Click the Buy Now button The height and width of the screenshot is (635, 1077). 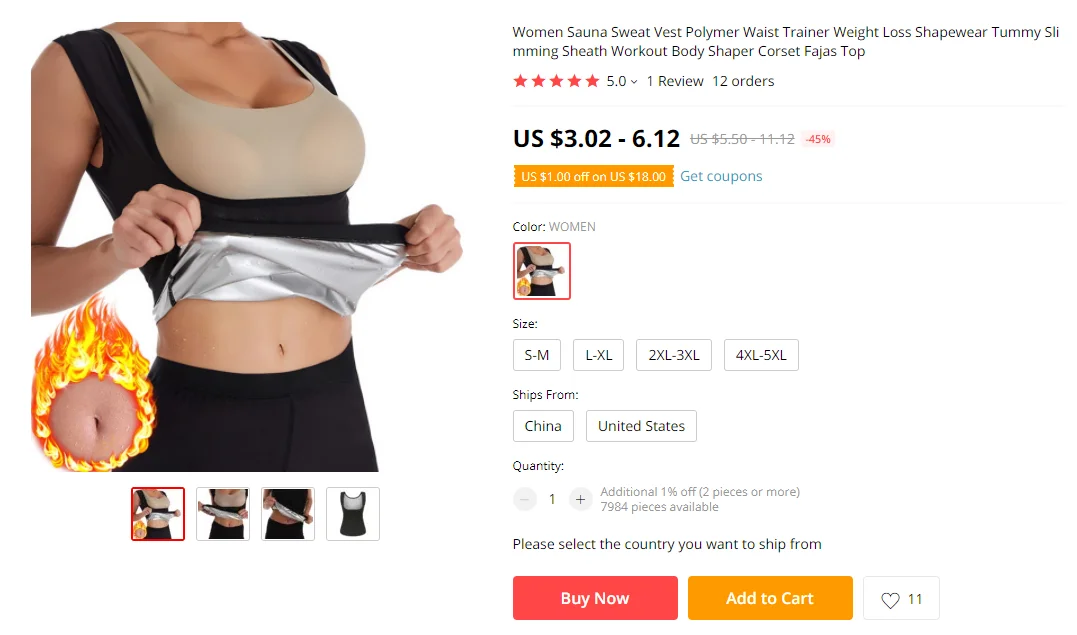pos(596,599)
